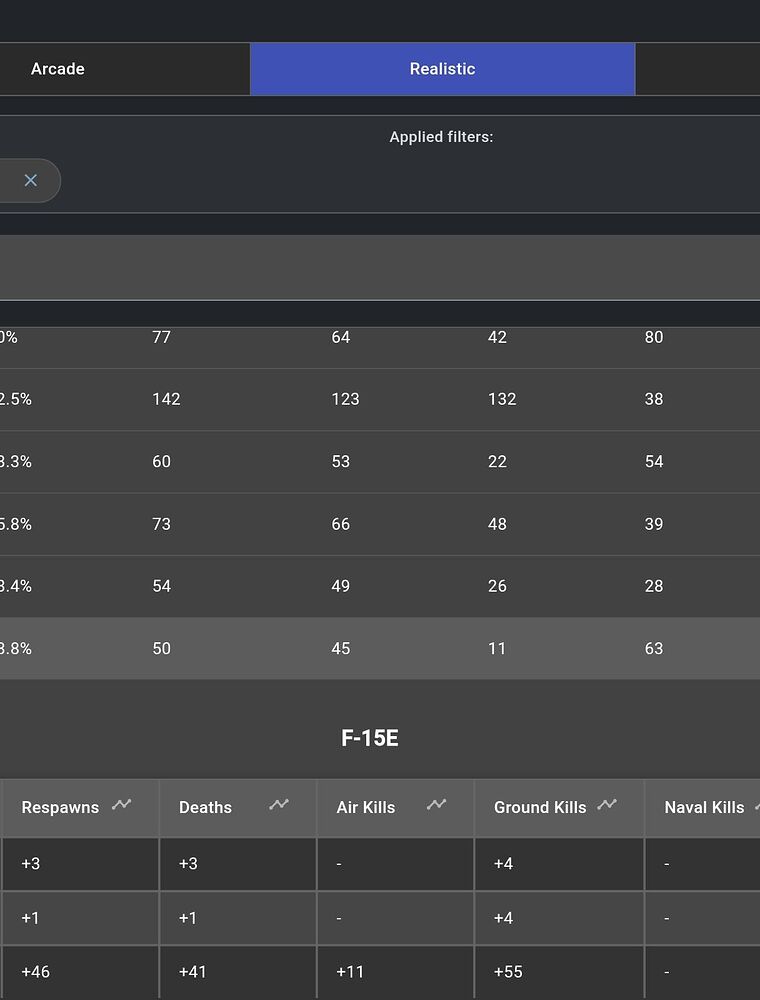Choose the row with values 73 and 66
Image resolution: width=760 pixels, height=1000 pixels.
click(x=380, y=524)
